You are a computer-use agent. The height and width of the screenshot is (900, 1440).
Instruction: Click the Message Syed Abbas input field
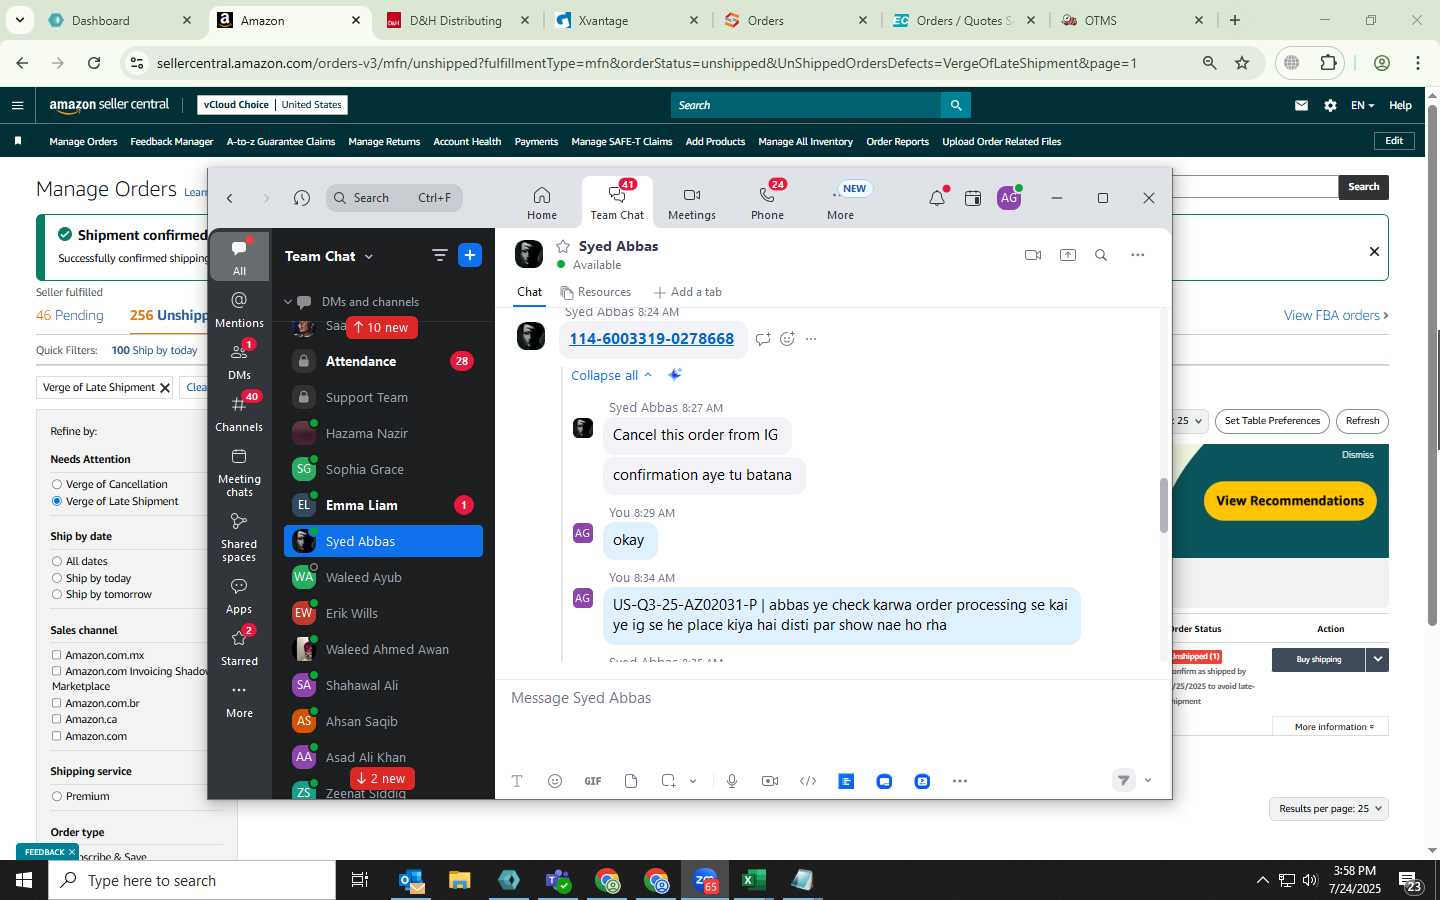click(833, 698)
